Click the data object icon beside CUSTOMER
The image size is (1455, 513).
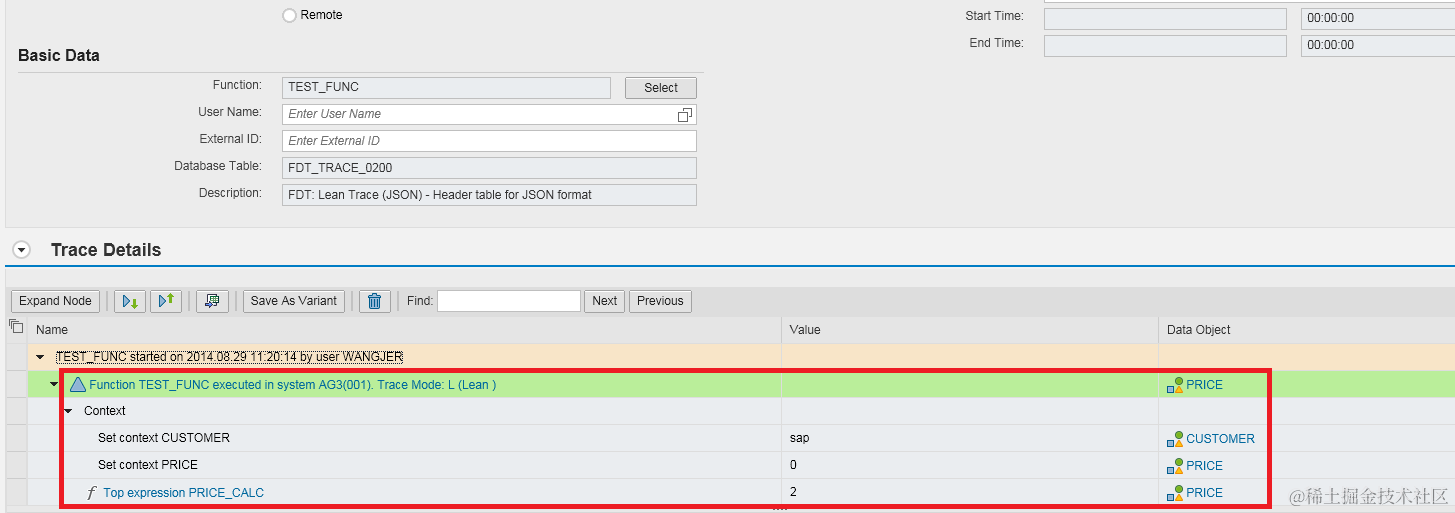tap(1175, 439)
